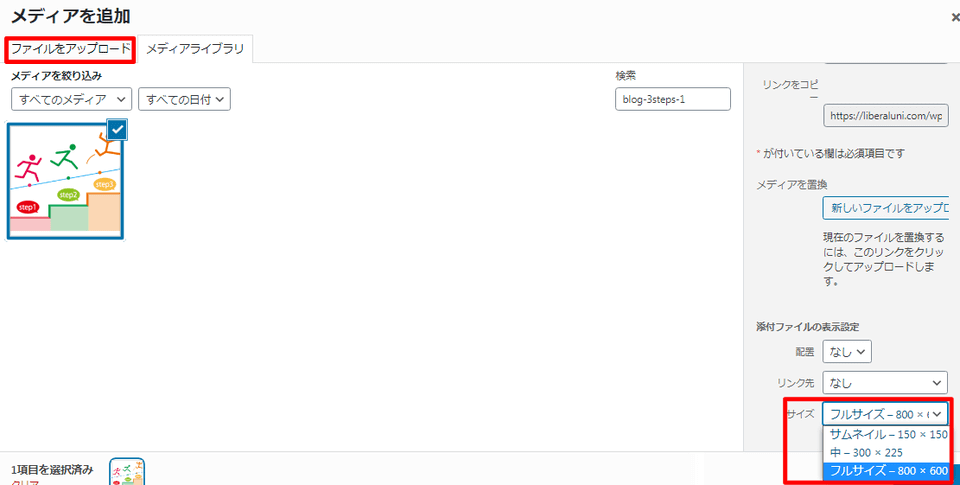Select the 3-steps staircase image thumbnail

click(66, 182)
